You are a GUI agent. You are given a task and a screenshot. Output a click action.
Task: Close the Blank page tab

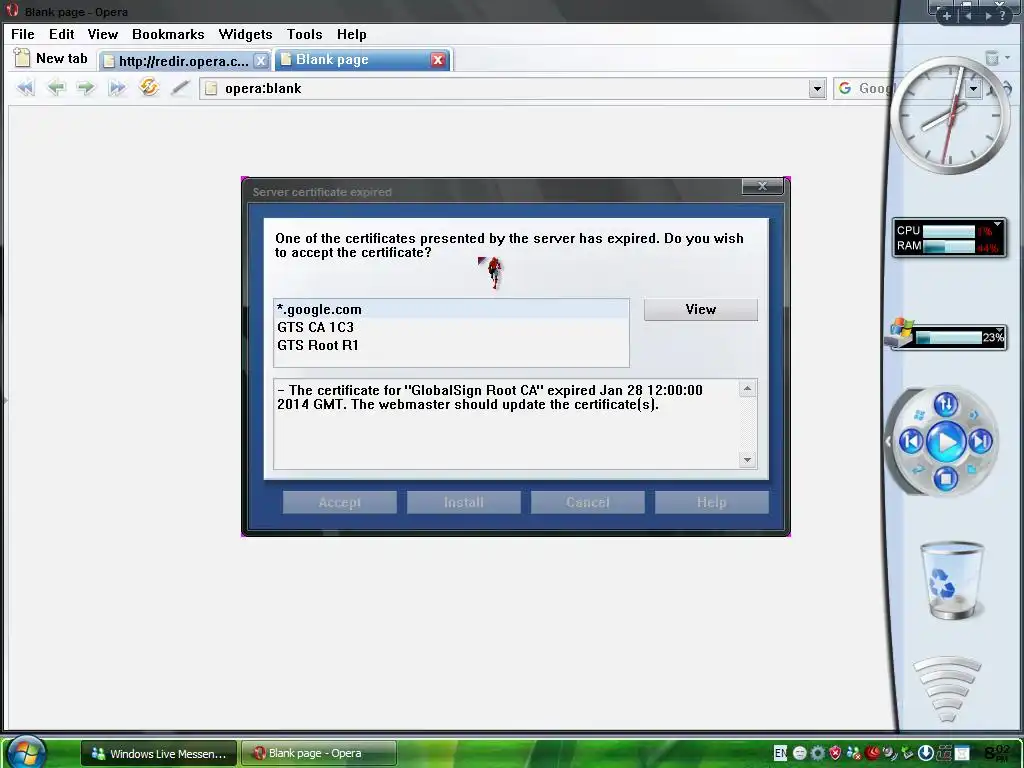438,60
